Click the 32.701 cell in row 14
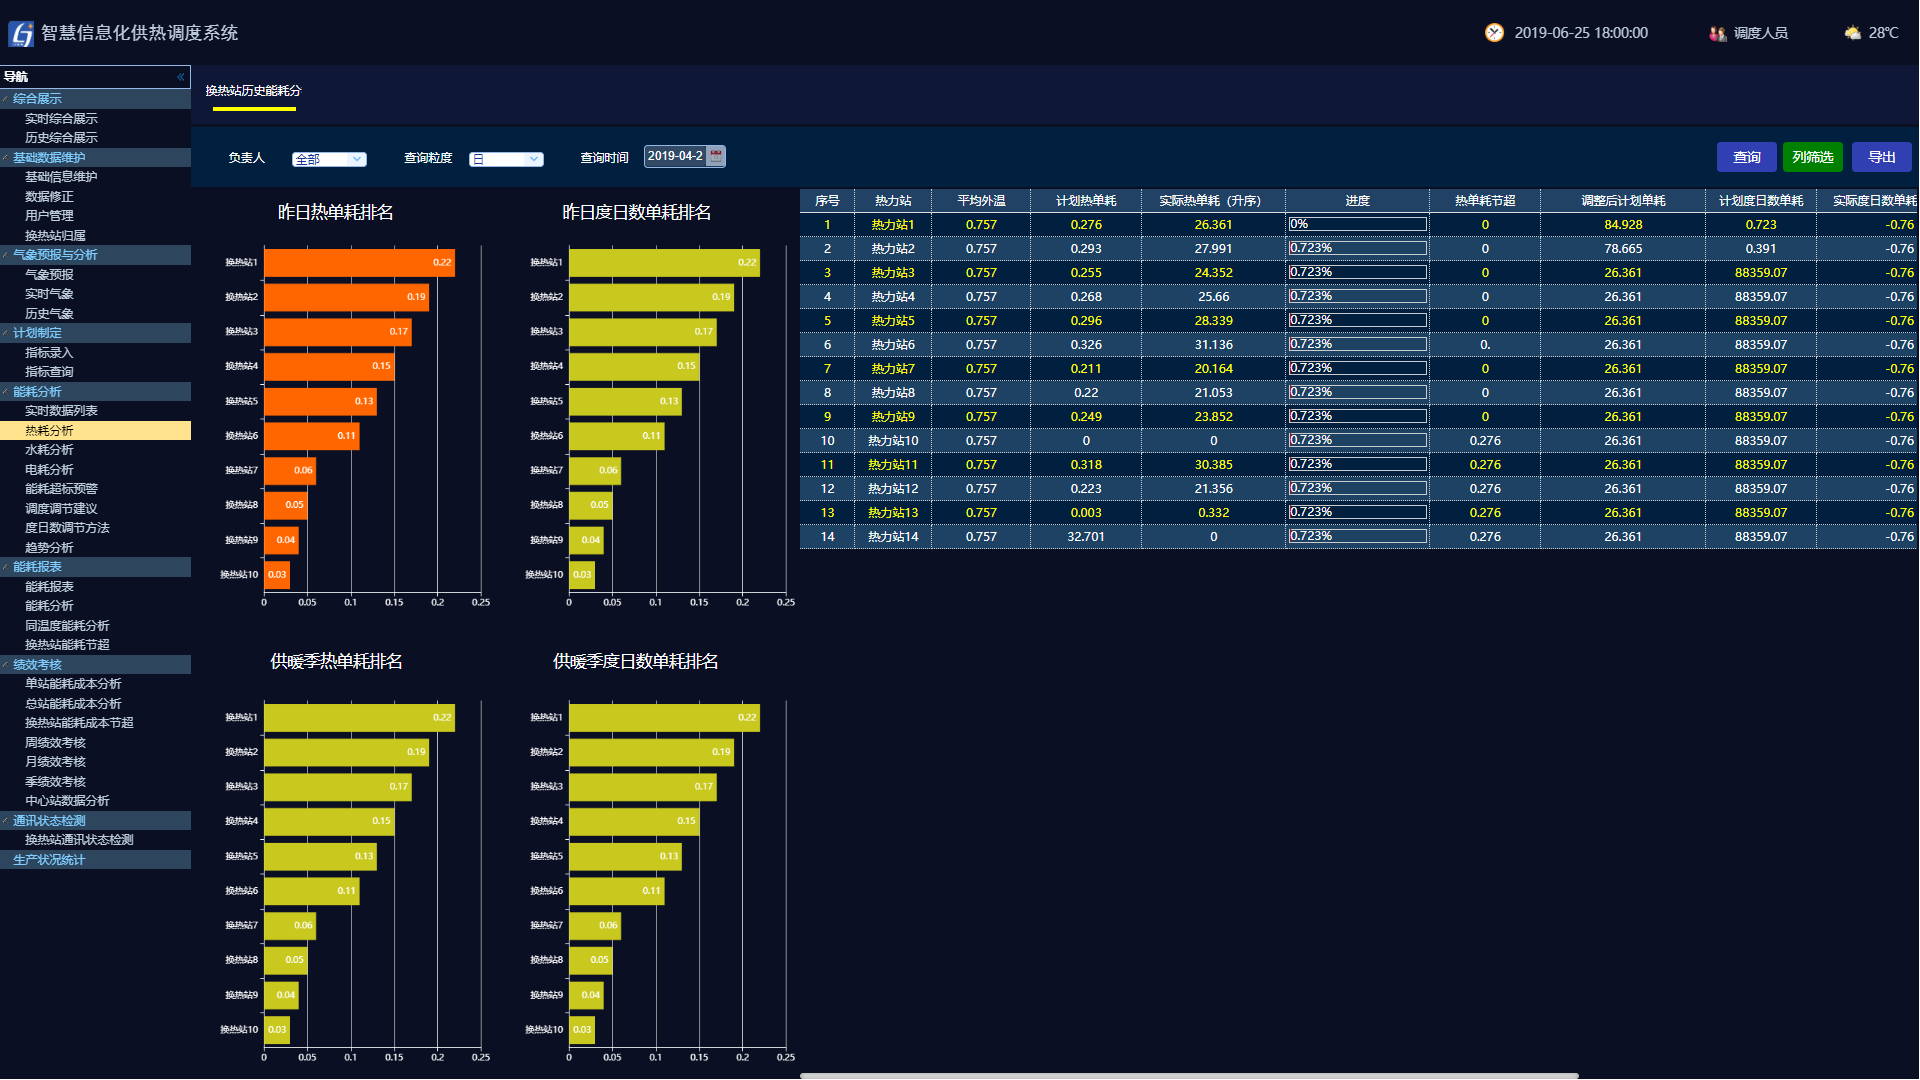The height and width of the screenshot is (1080, 1920). point(1086,537)
